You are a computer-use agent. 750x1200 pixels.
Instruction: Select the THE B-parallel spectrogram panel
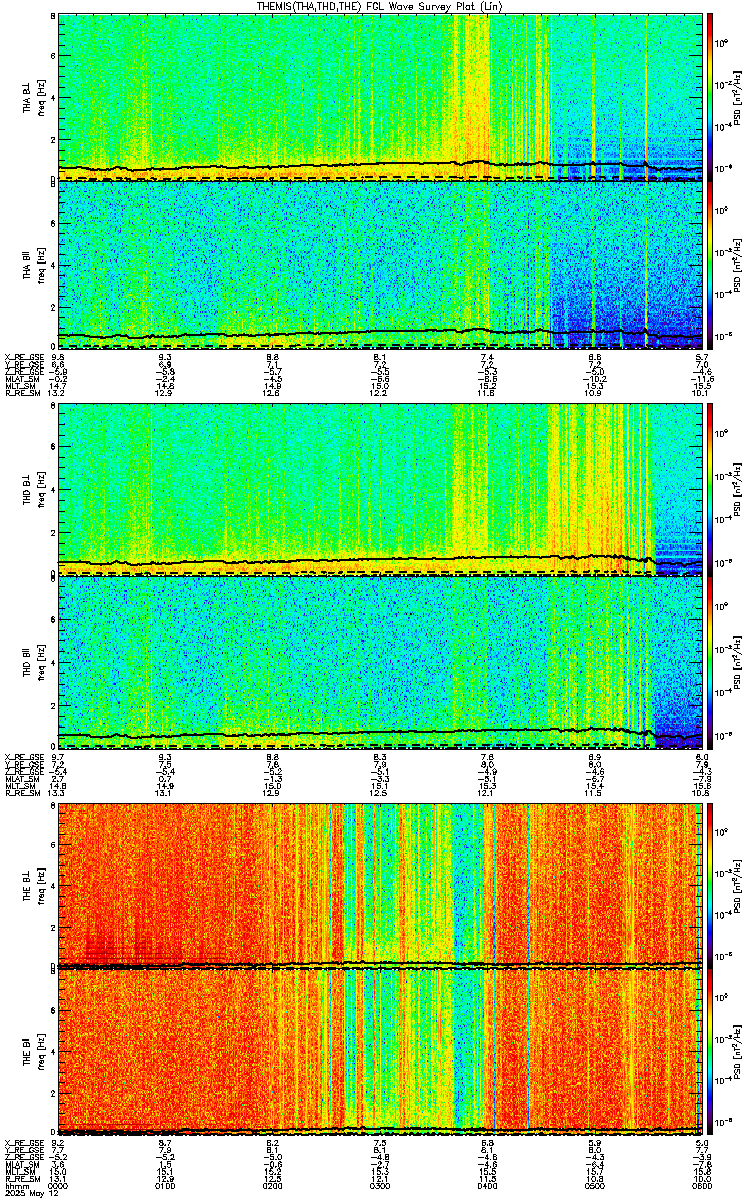(380, 1050)
